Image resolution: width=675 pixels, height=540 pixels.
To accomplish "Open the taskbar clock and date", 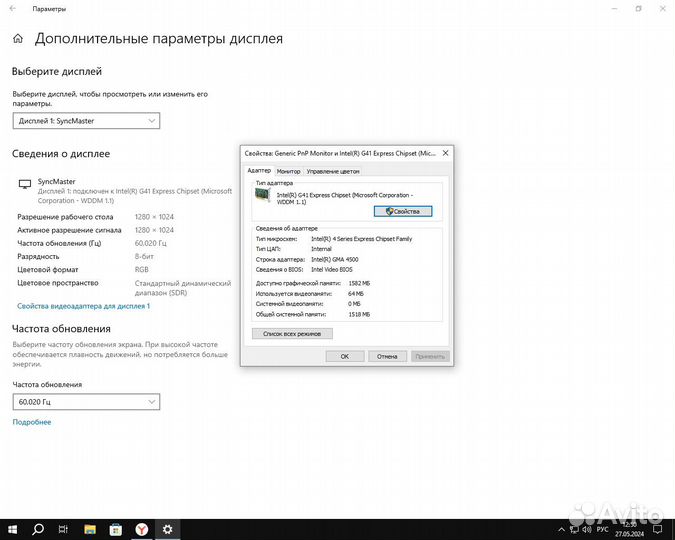I will coord(630,529).
